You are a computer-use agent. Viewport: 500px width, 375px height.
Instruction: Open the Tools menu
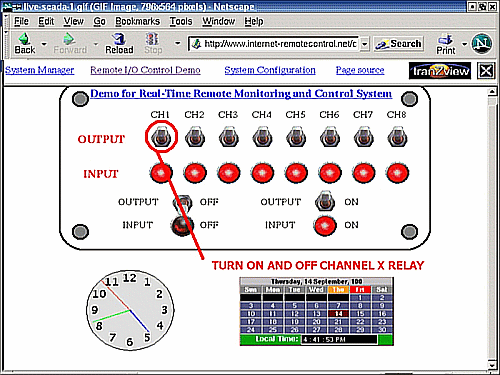click(181, 21)
